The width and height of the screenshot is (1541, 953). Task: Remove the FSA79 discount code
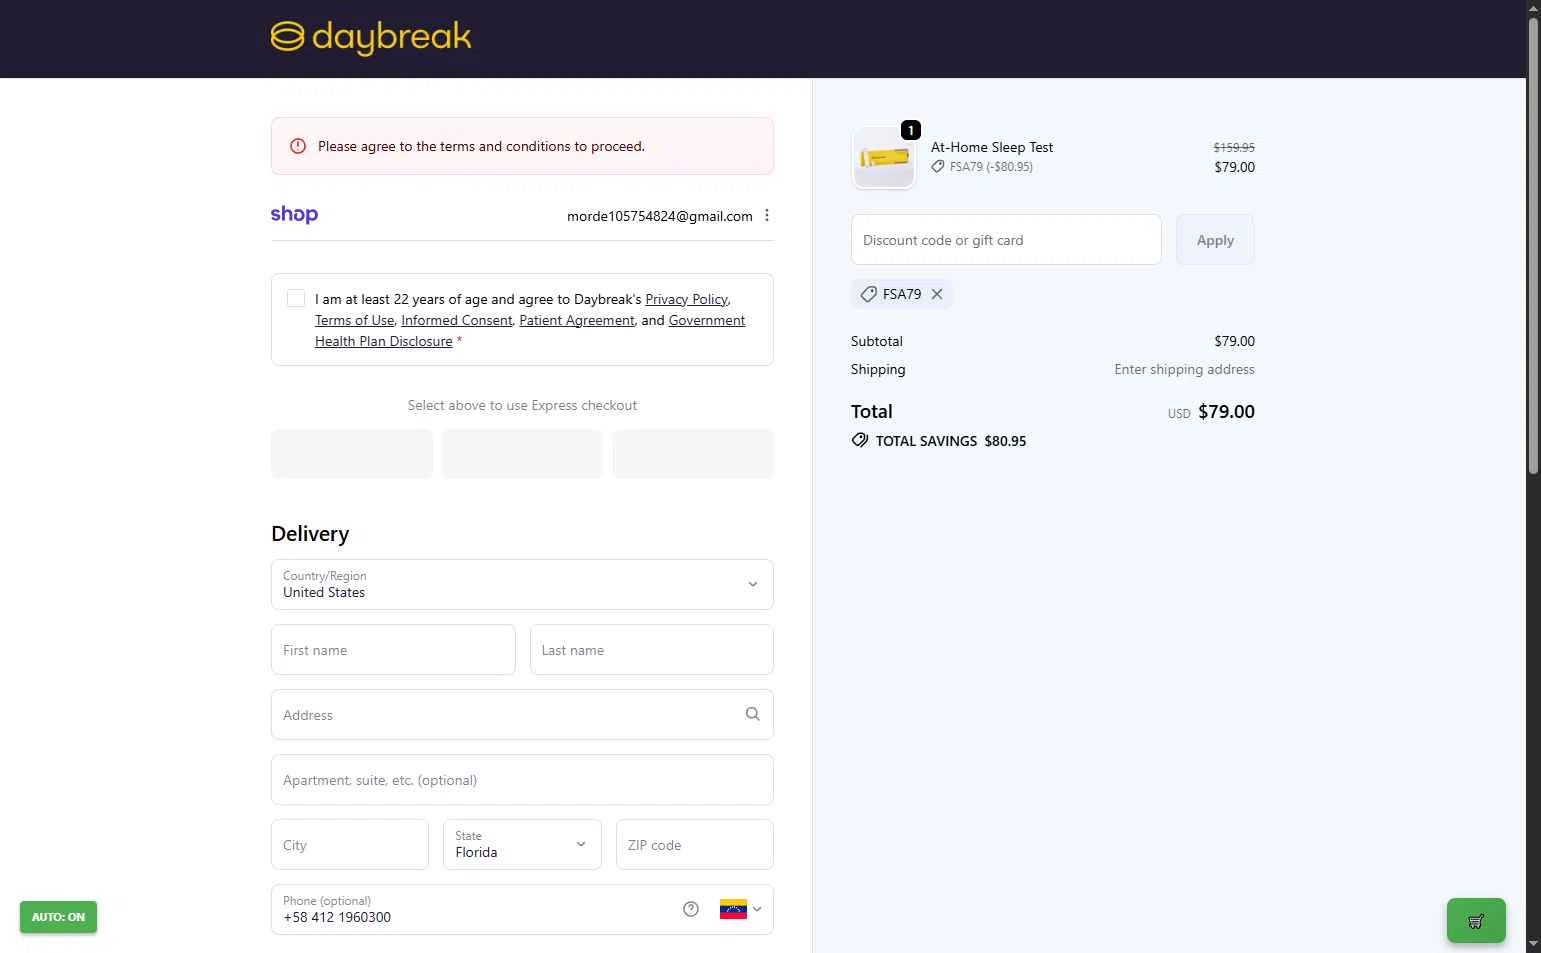click(x=937, y=294)
